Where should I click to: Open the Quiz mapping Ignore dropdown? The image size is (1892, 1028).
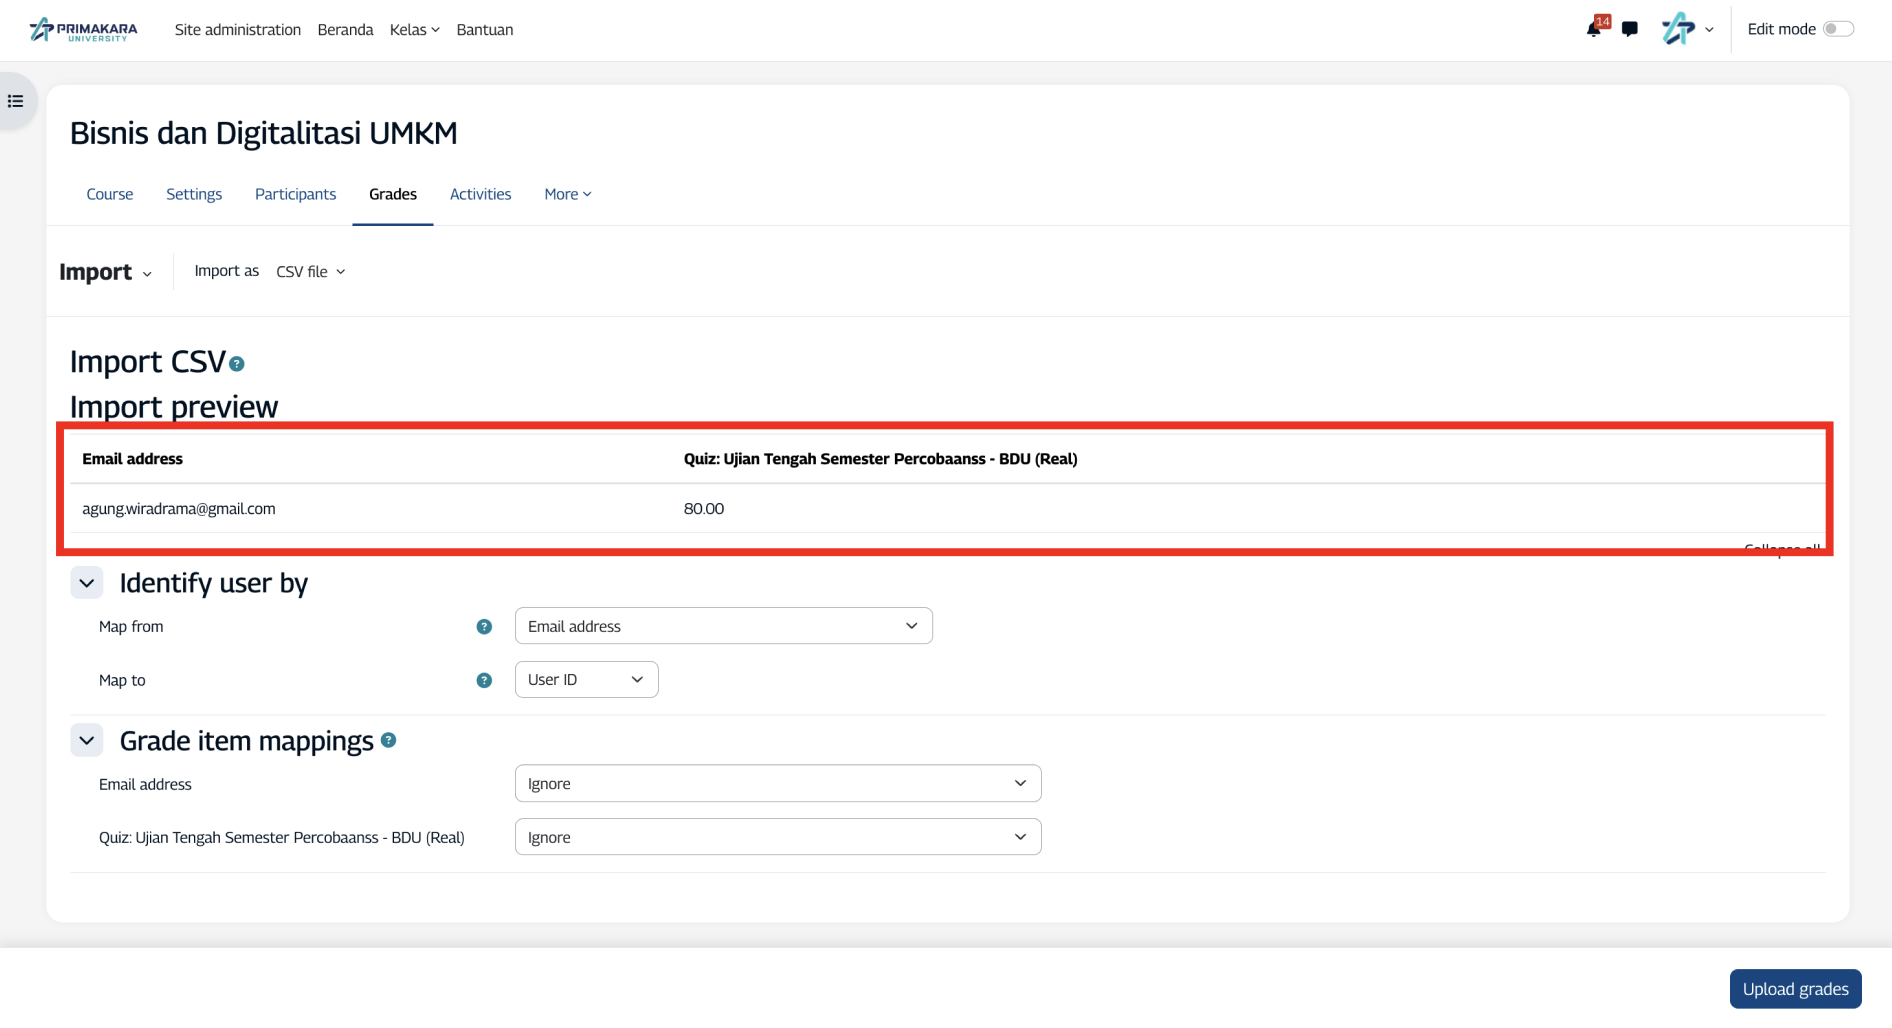click(778, 837)
